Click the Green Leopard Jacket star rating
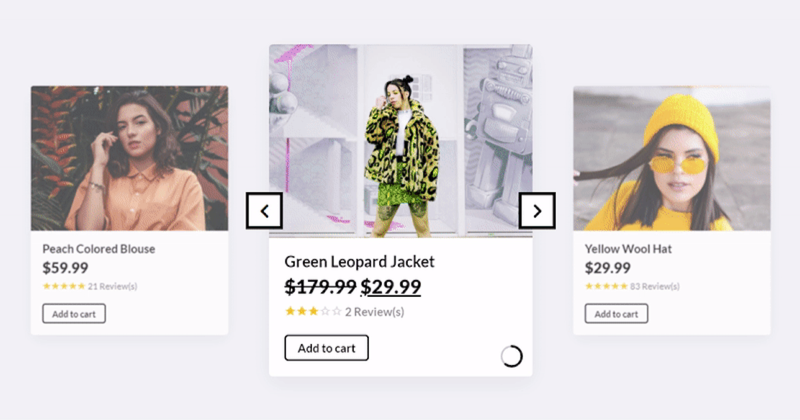800x420 pixels. coord(312,312)
